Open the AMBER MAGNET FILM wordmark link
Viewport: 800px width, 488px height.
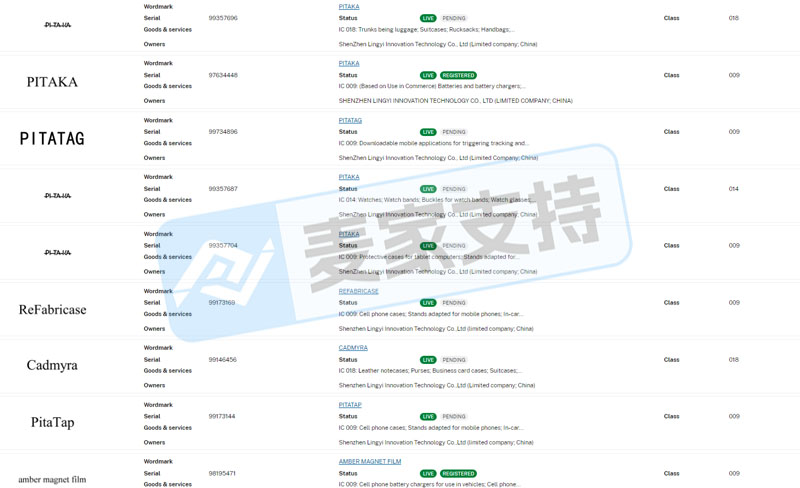[370, 461]
